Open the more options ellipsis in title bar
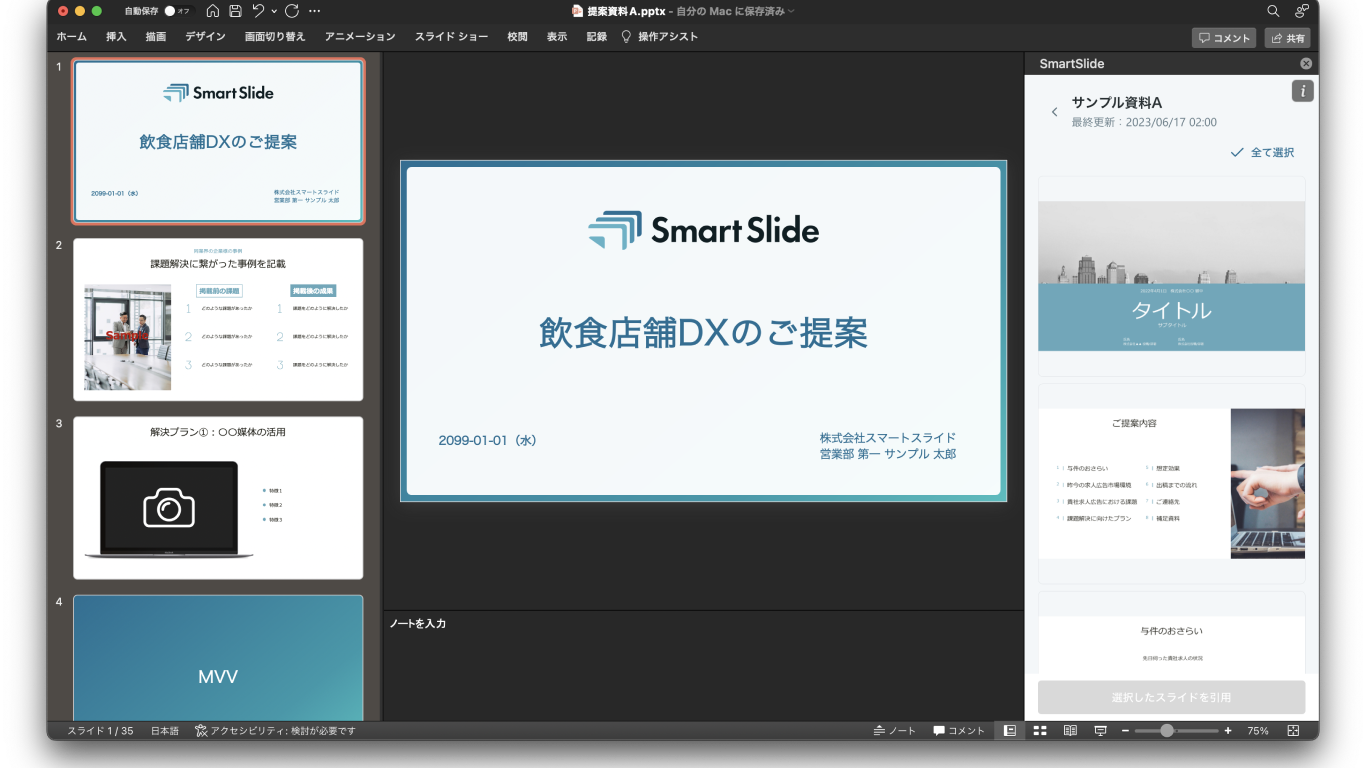The width and height of the screenshot is (1366, 768). (315, 11)
